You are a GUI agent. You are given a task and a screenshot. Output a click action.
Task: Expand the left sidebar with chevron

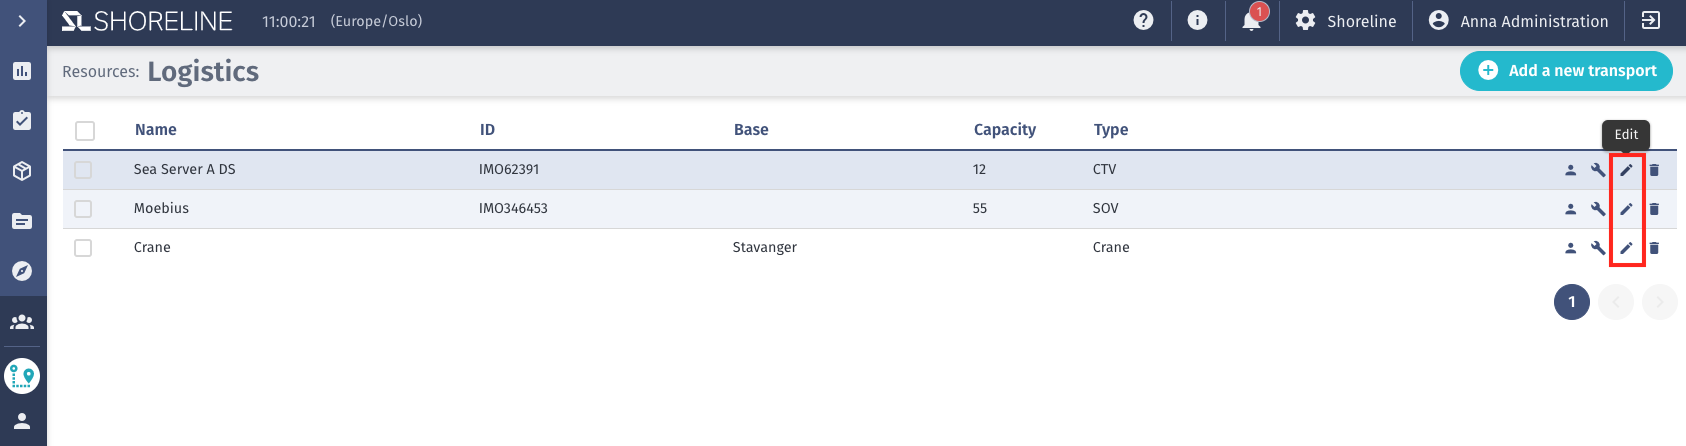pyautogui.click(x=22, y=21)
